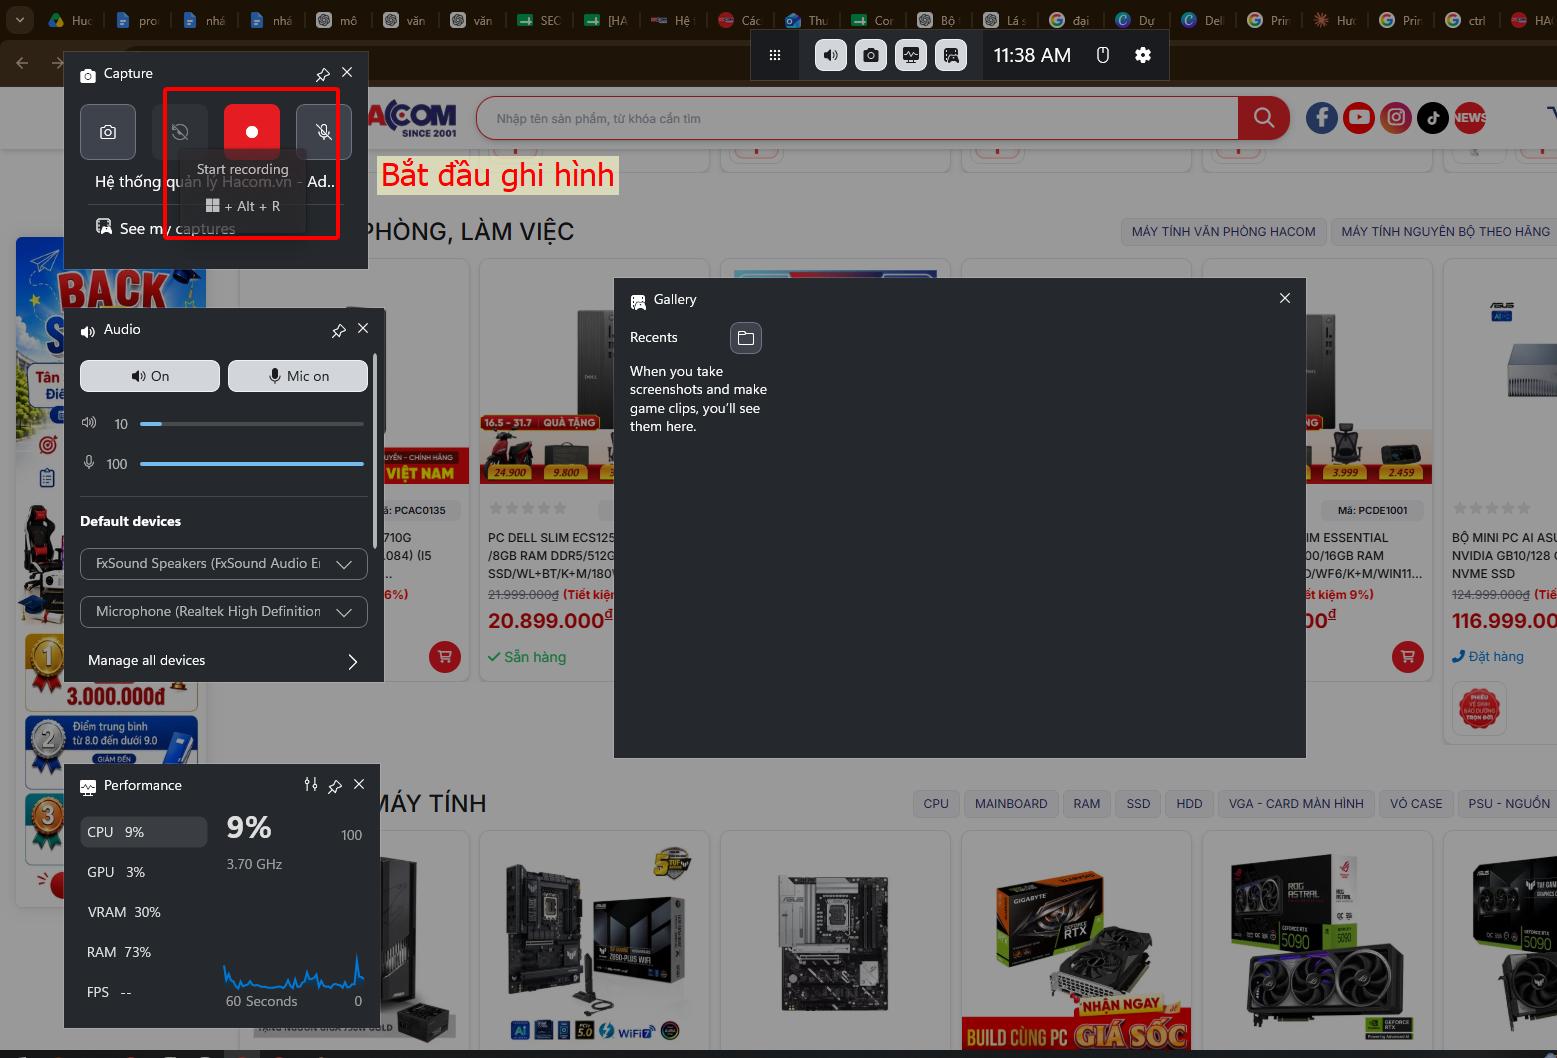Click the mouse click-through icon in Game Bar

pos(1103,56)
